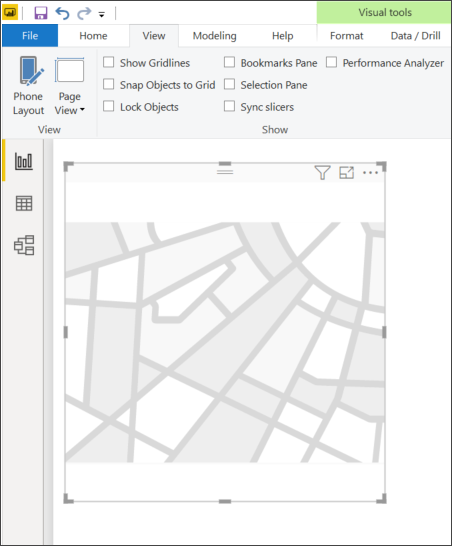Open the File menu button
Screen dimensions: 452x546
pos(30,36)
